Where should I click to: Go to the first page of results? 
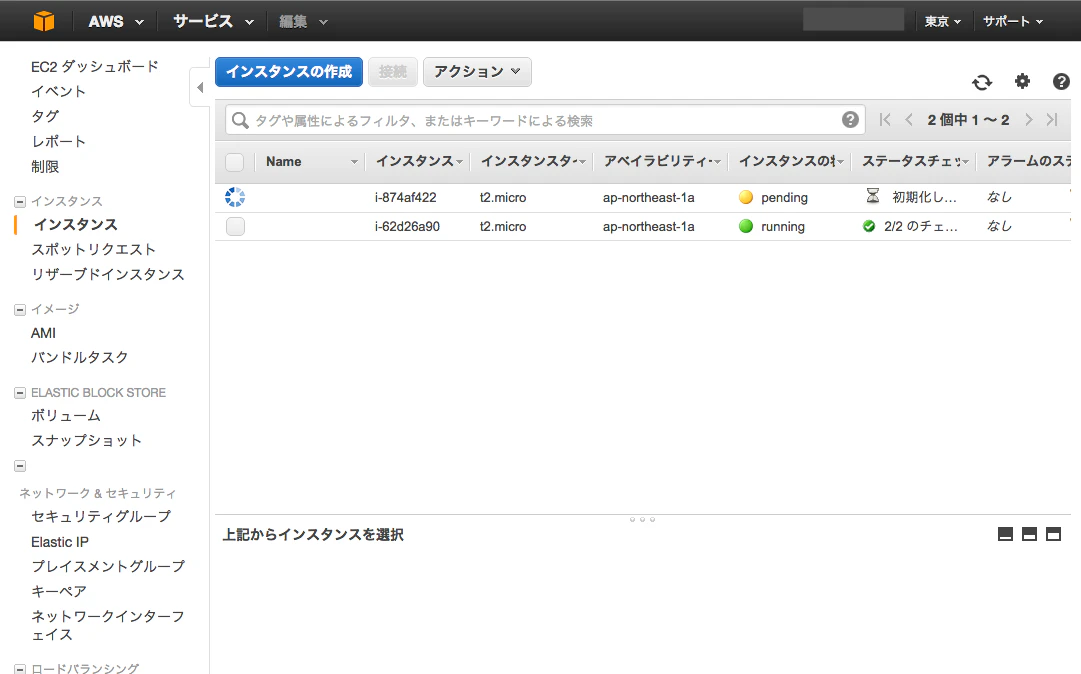click(885, 120)
